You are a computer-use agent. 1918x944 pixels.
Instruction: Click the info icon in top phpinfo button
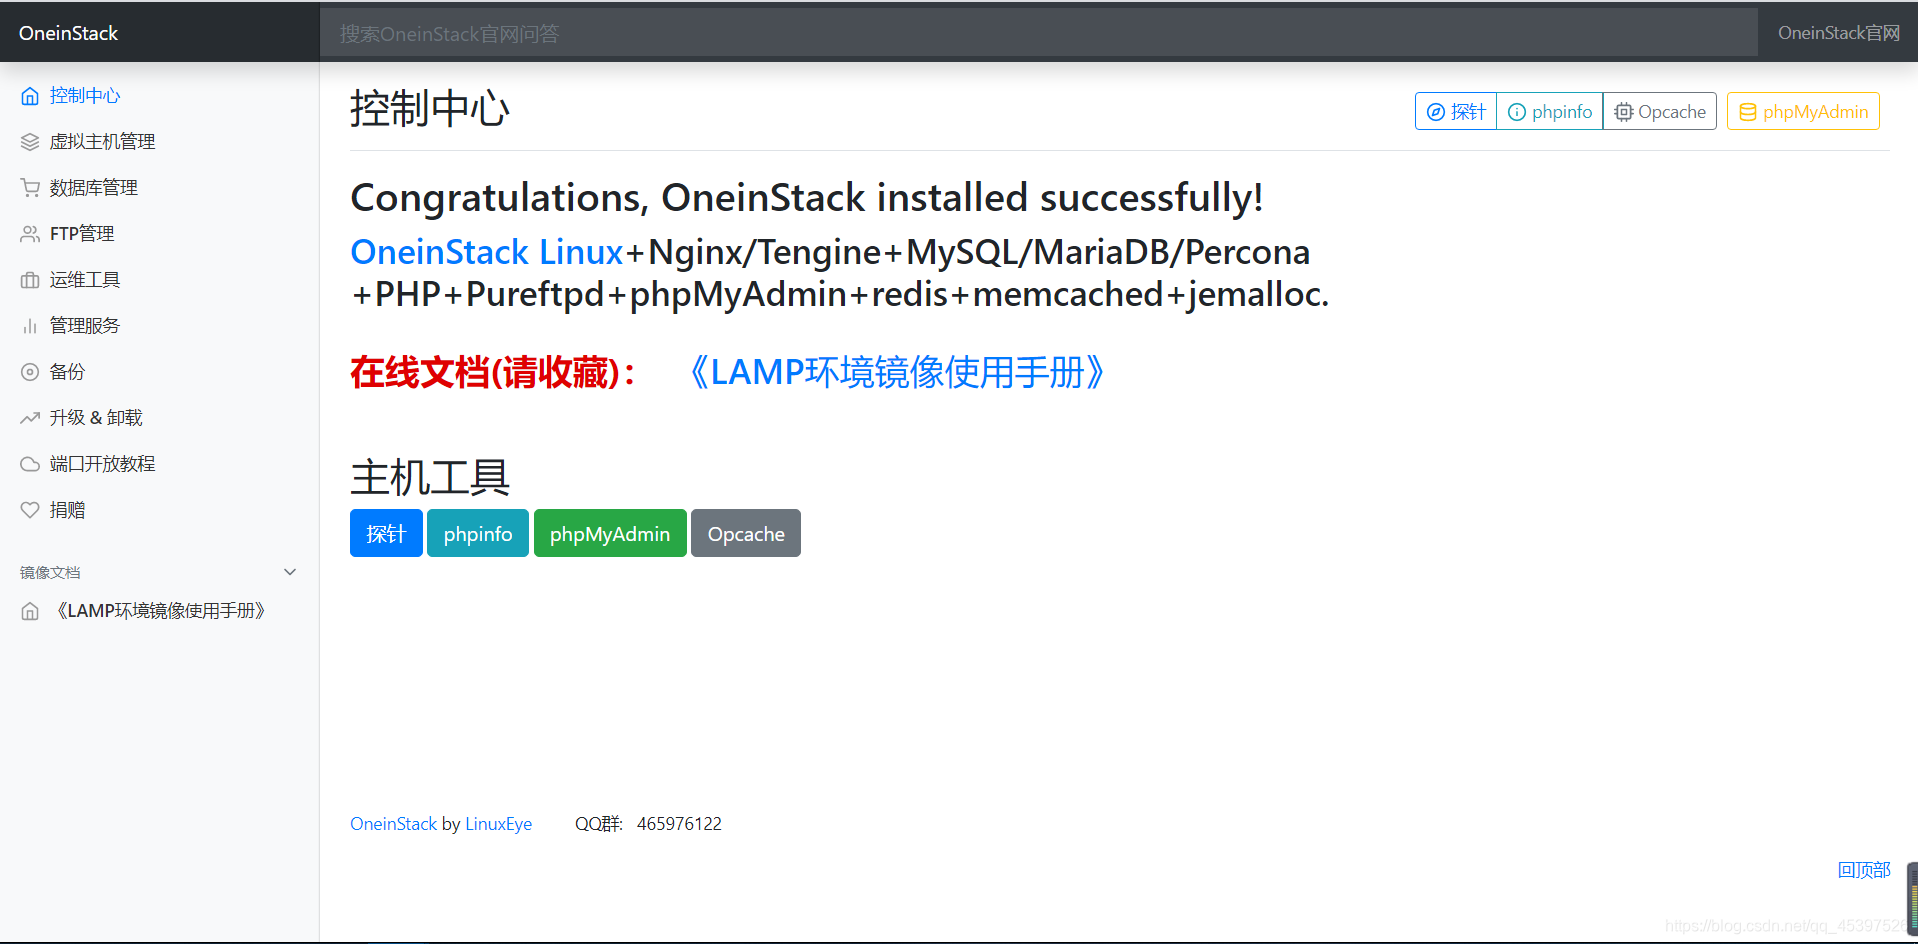tap(1517, 112)
